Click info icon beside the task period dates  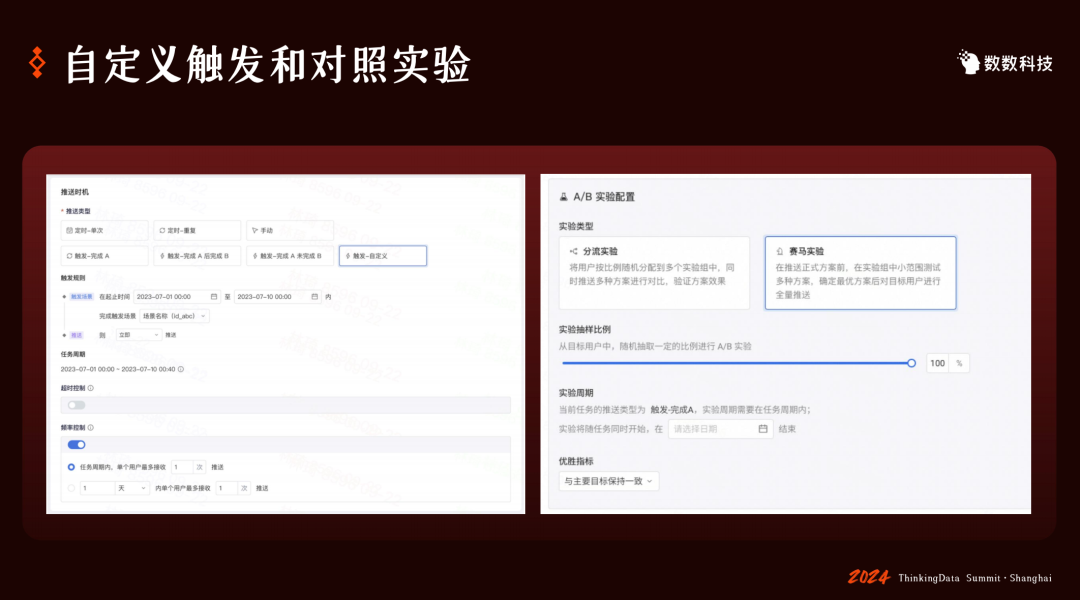[x=181, y=369]
